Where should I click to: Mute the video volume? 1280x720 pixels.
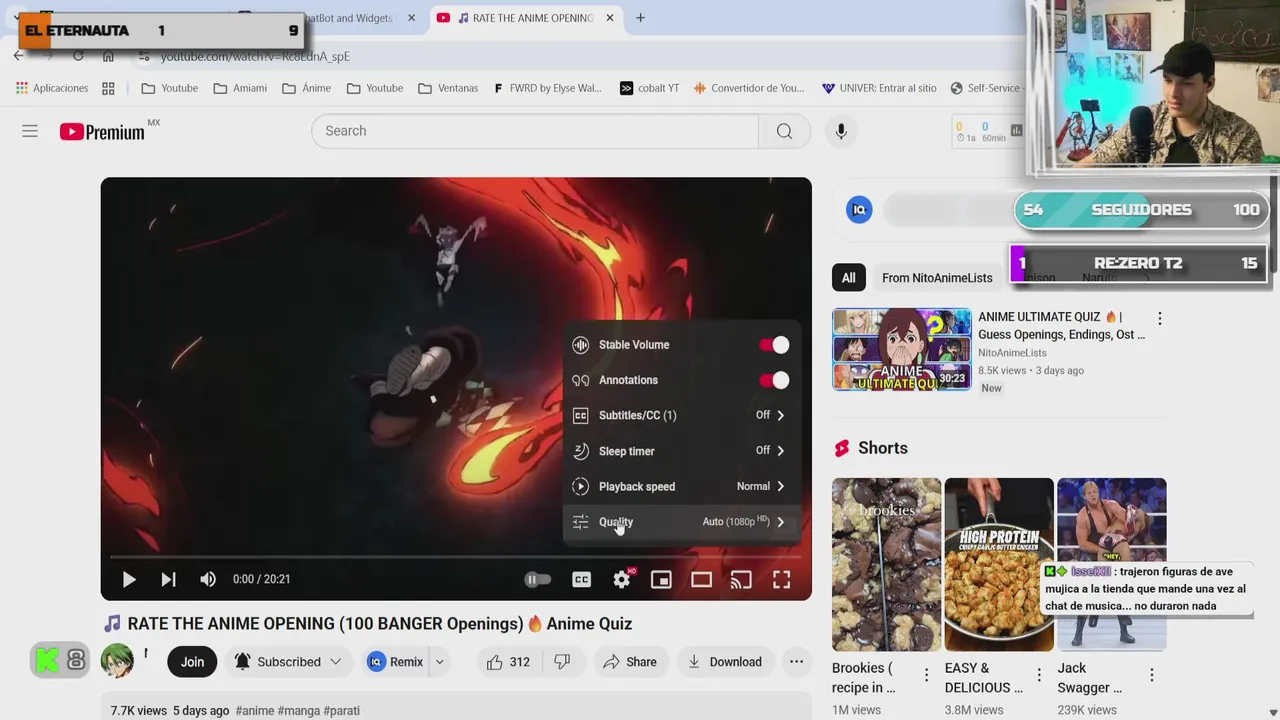click(x=208, y=579)
